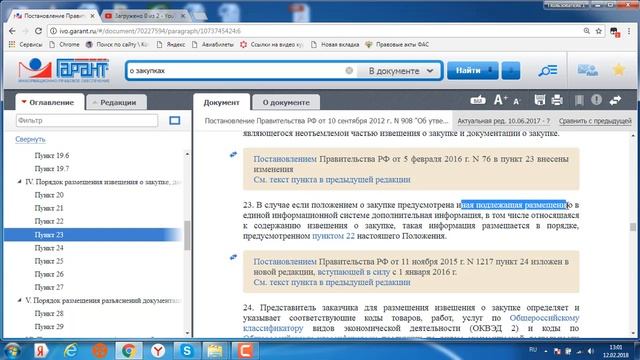Click the document vertical scrollbar thumb
This screenshot has height=360, width=640.
633,227
